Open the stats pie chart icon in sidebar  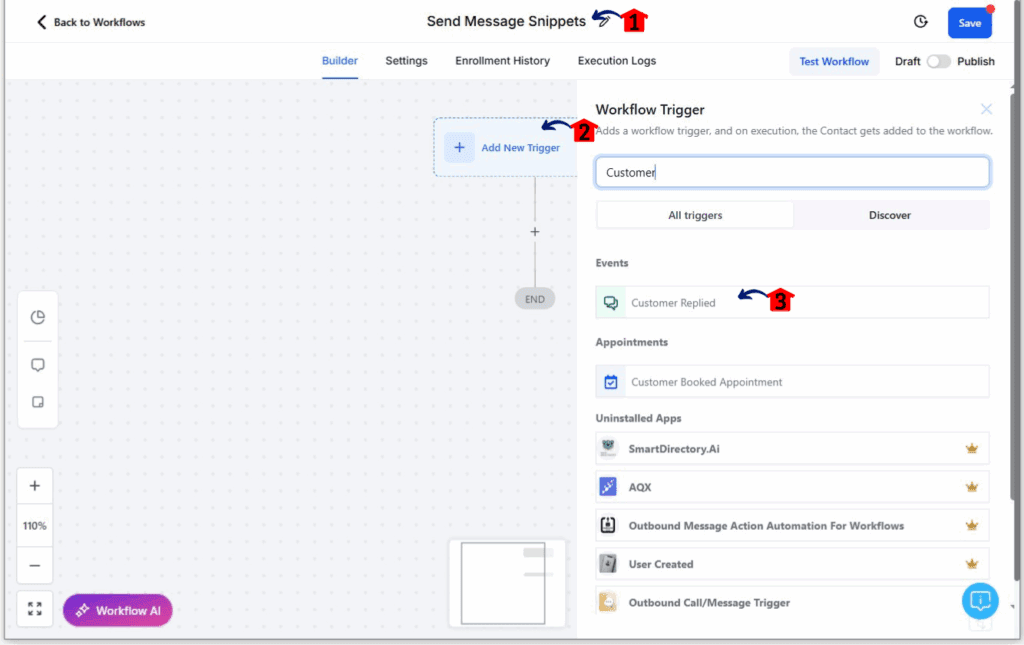tap(38, 317)
